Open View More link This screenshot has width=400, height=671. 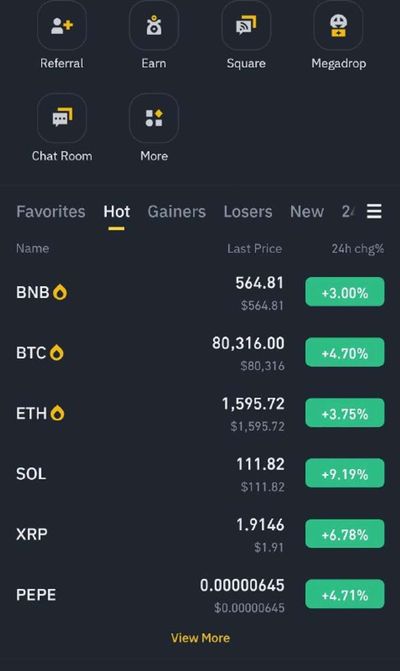click(x=200, y=638)
